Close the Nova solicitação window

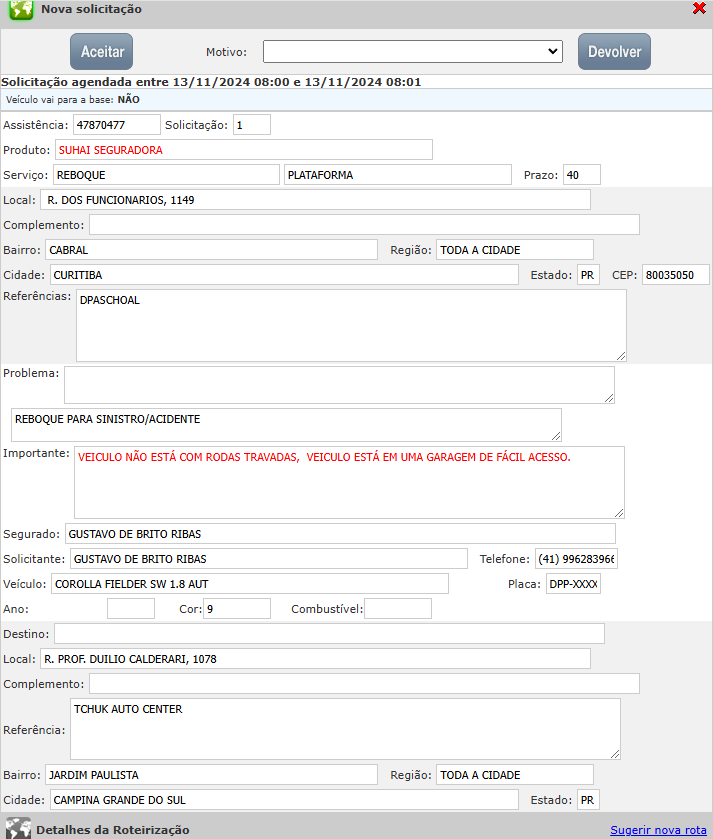pos(699,8)
